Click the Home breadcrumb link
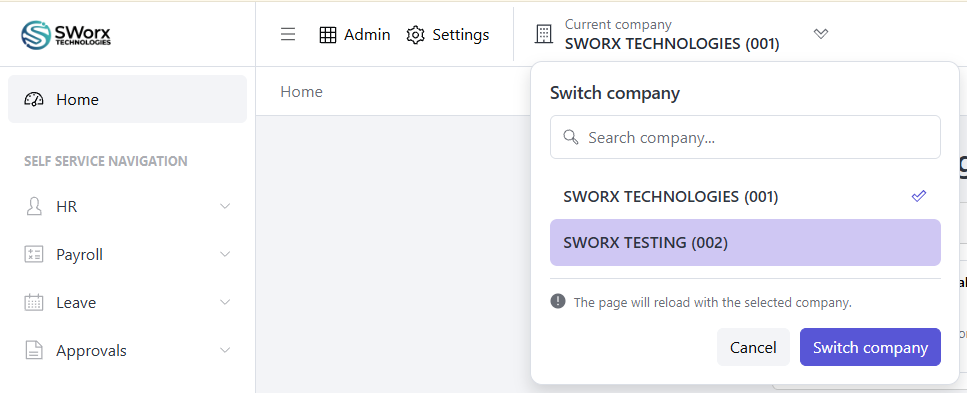This screenshot has width=967, height=393. click(302, 92)
